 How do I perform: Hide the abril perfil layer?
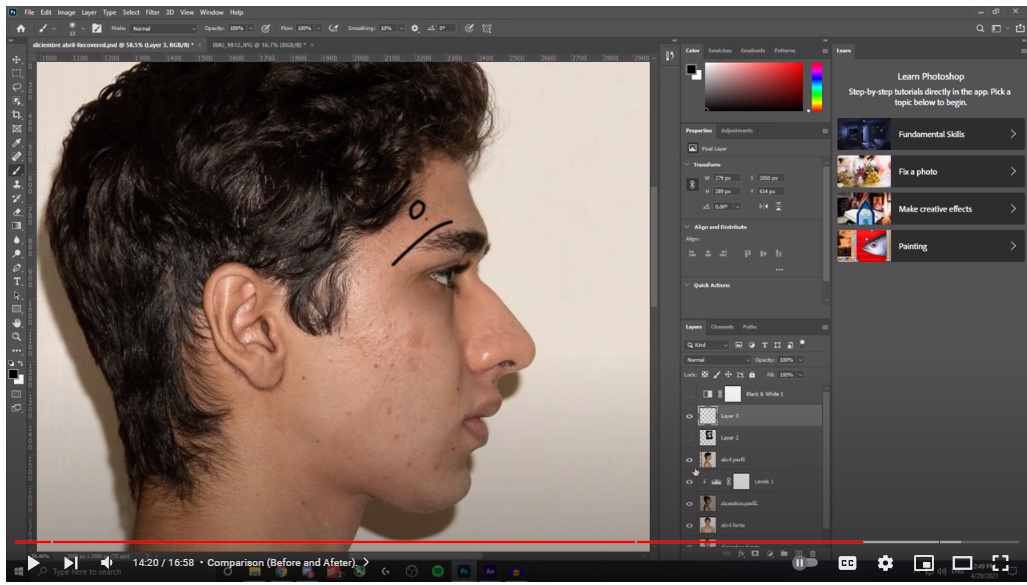[x=689, y=460]
